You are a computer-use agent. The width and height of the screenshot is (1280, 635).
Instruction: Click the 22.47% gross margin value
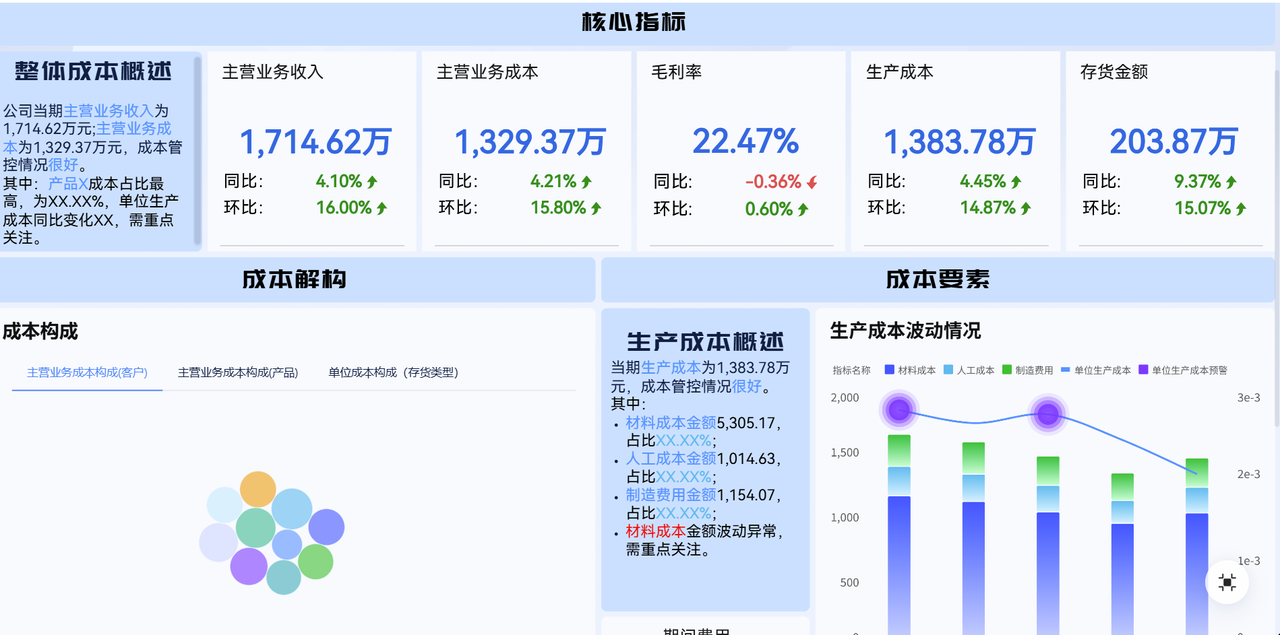(745, 141)
